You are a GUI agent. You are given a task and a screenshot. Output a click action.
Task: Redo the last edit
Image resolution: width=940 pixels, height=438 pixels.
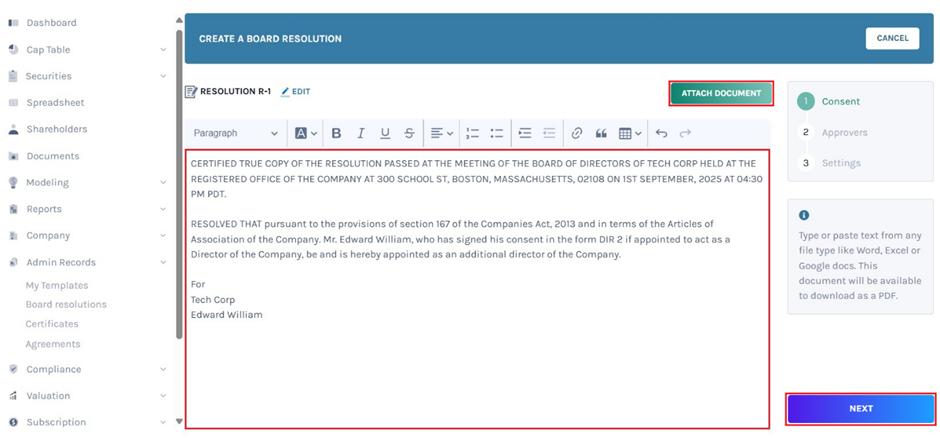coord(685,133)
